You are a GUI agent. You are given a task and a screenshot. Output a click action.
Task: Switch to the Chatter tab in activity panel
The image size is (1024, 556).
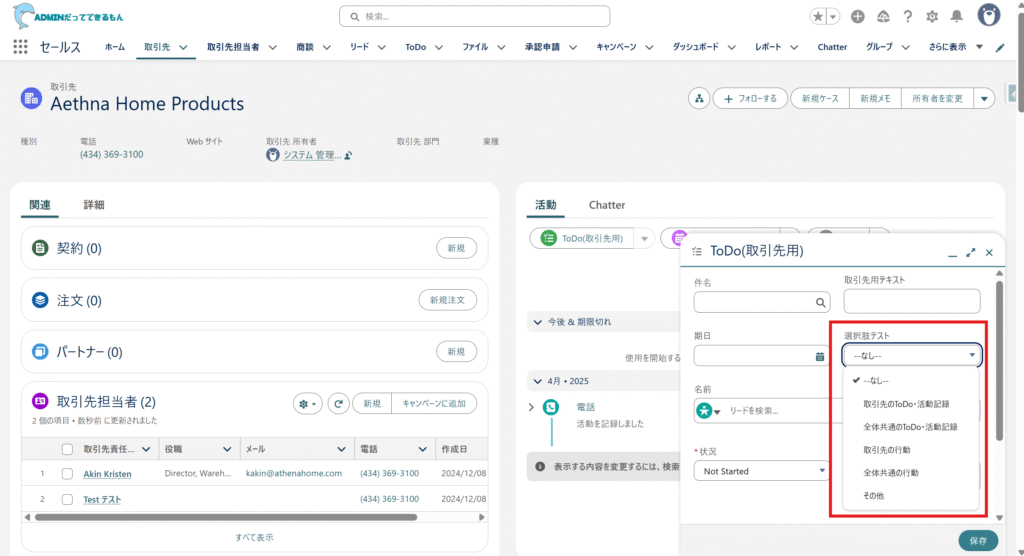pyautogui.click(x=607, y=205)
